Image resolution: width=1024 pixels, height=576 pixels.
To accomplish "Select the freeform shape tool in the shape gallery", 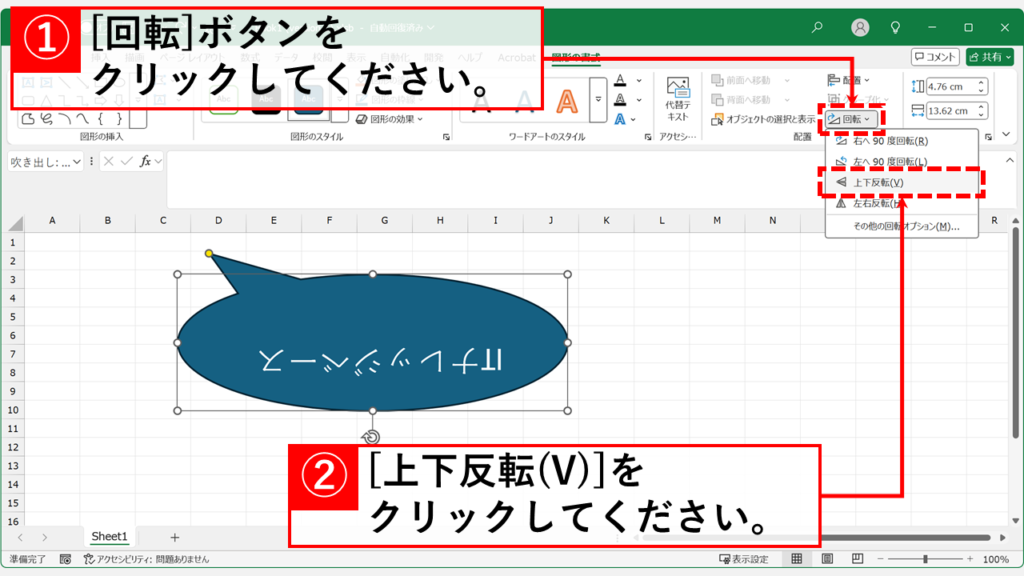I will point(28,119).
